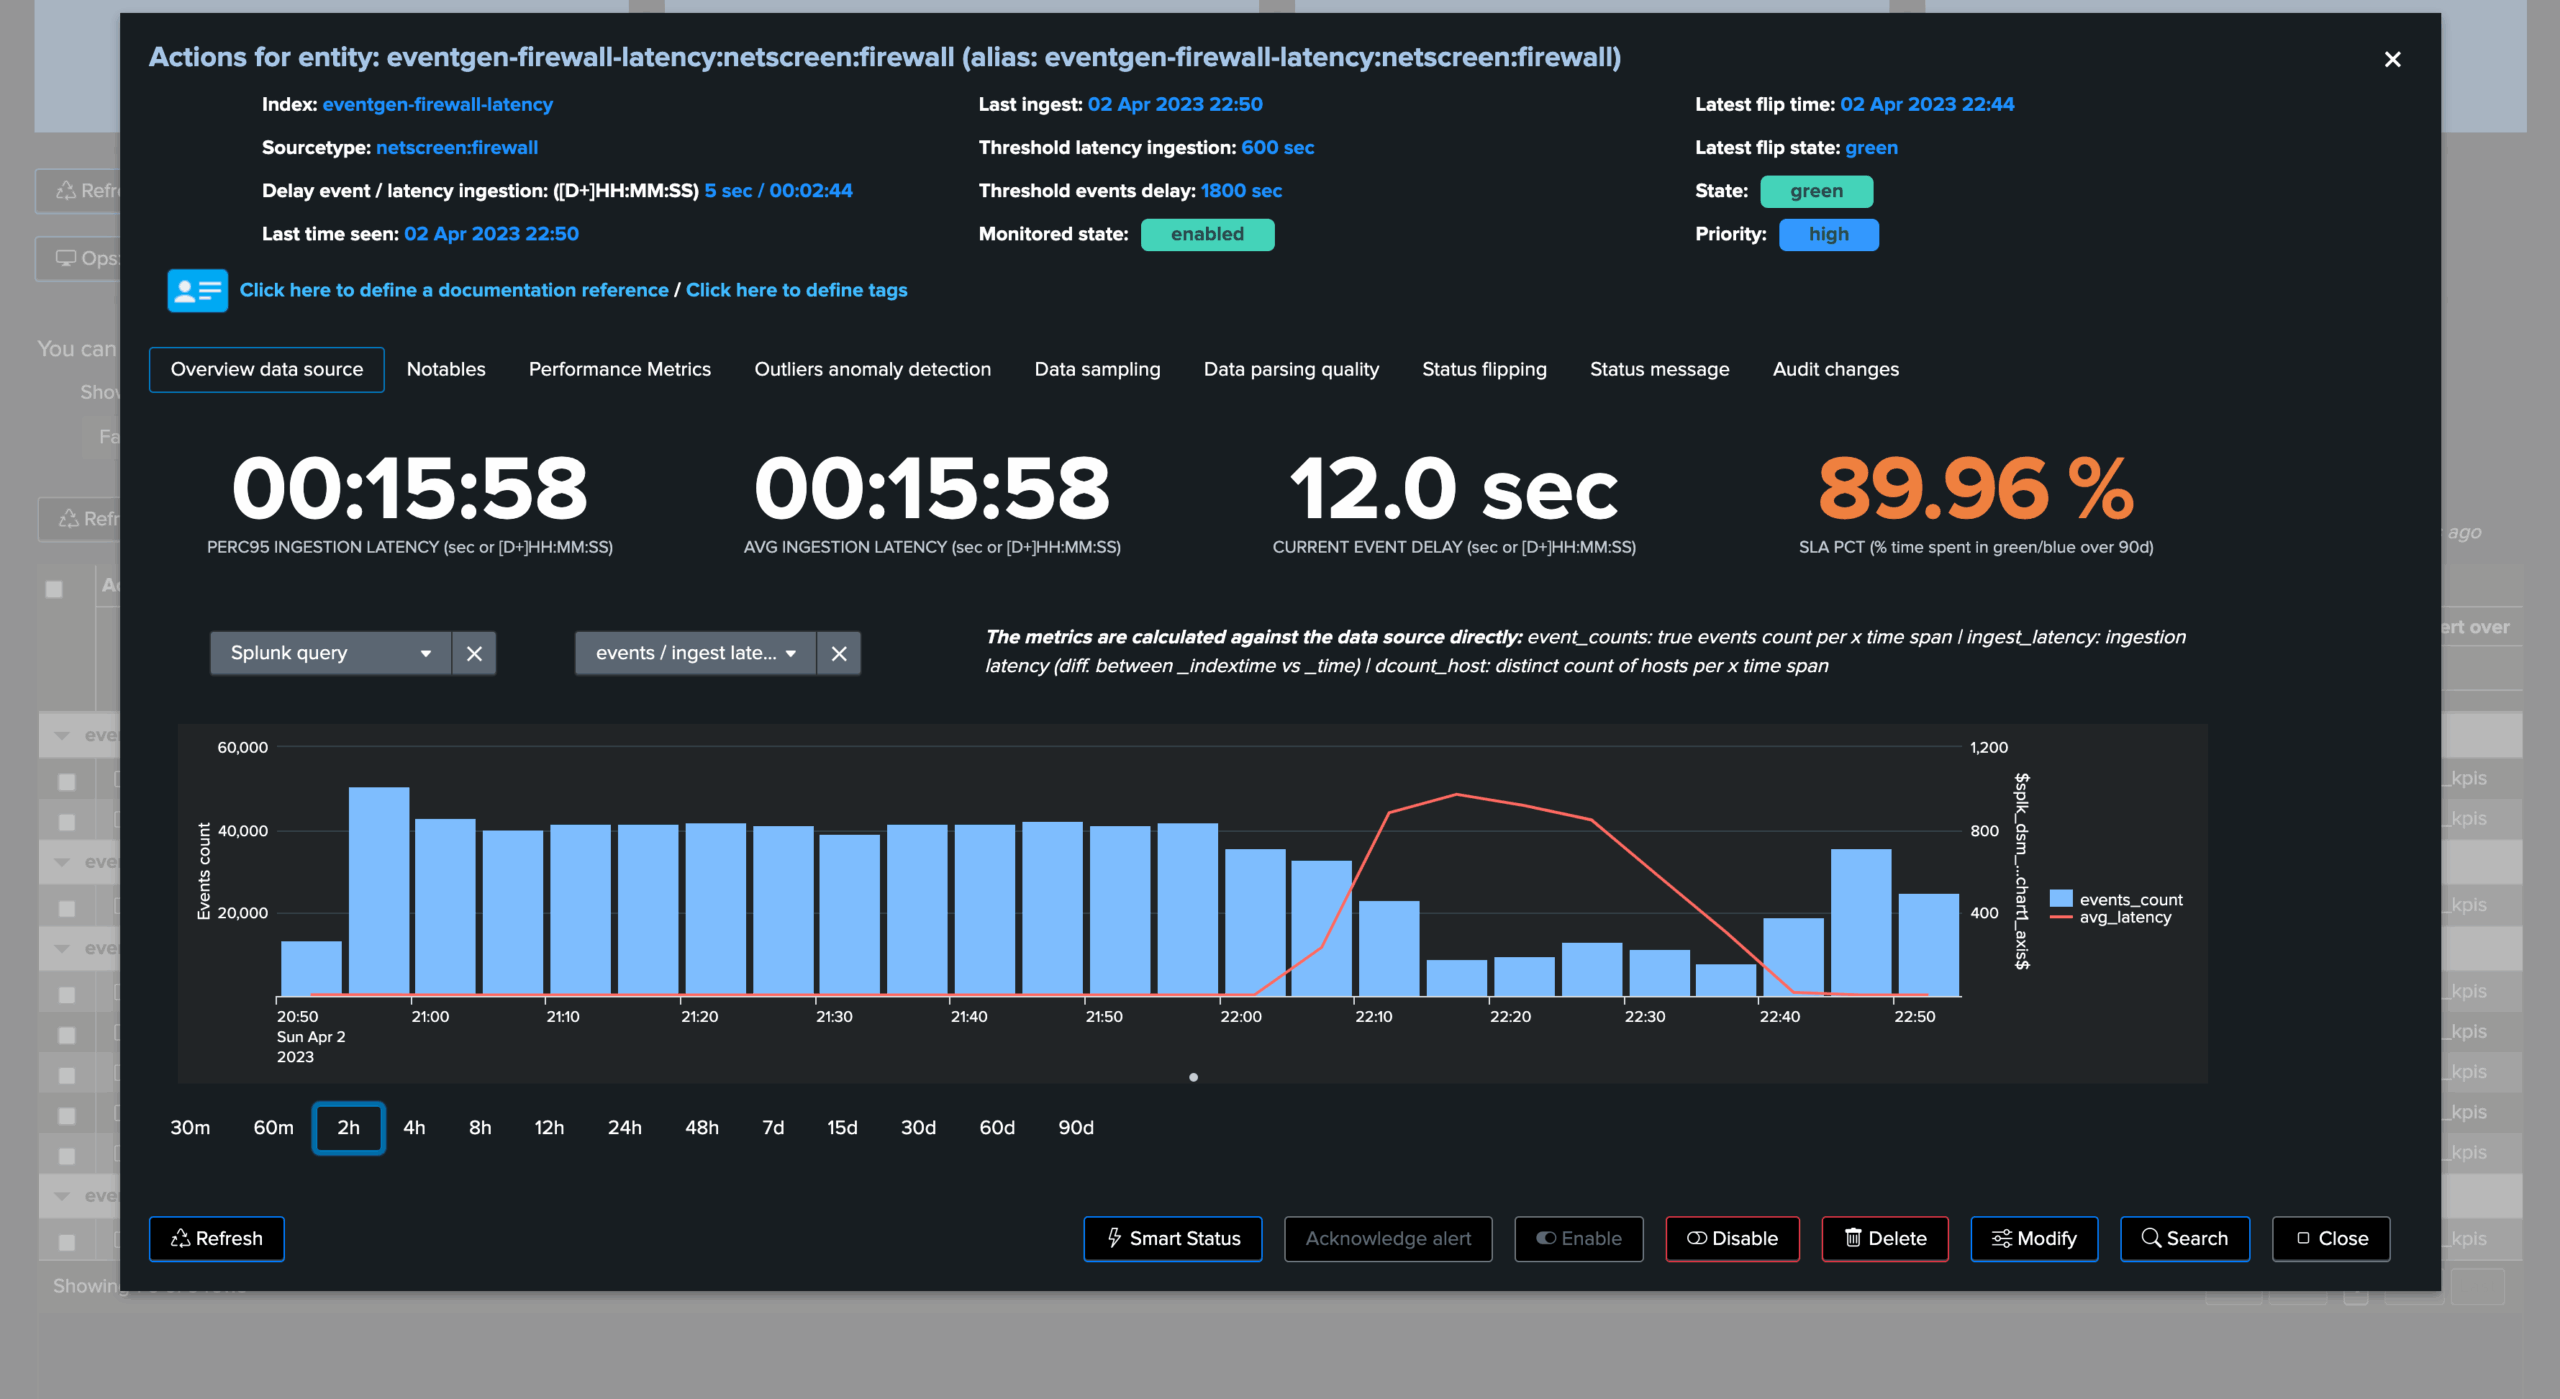Viewport: 2560px width, 1399px height.
Task: Click the Smart Status lightning icon
Action: click(1114, 1238)
